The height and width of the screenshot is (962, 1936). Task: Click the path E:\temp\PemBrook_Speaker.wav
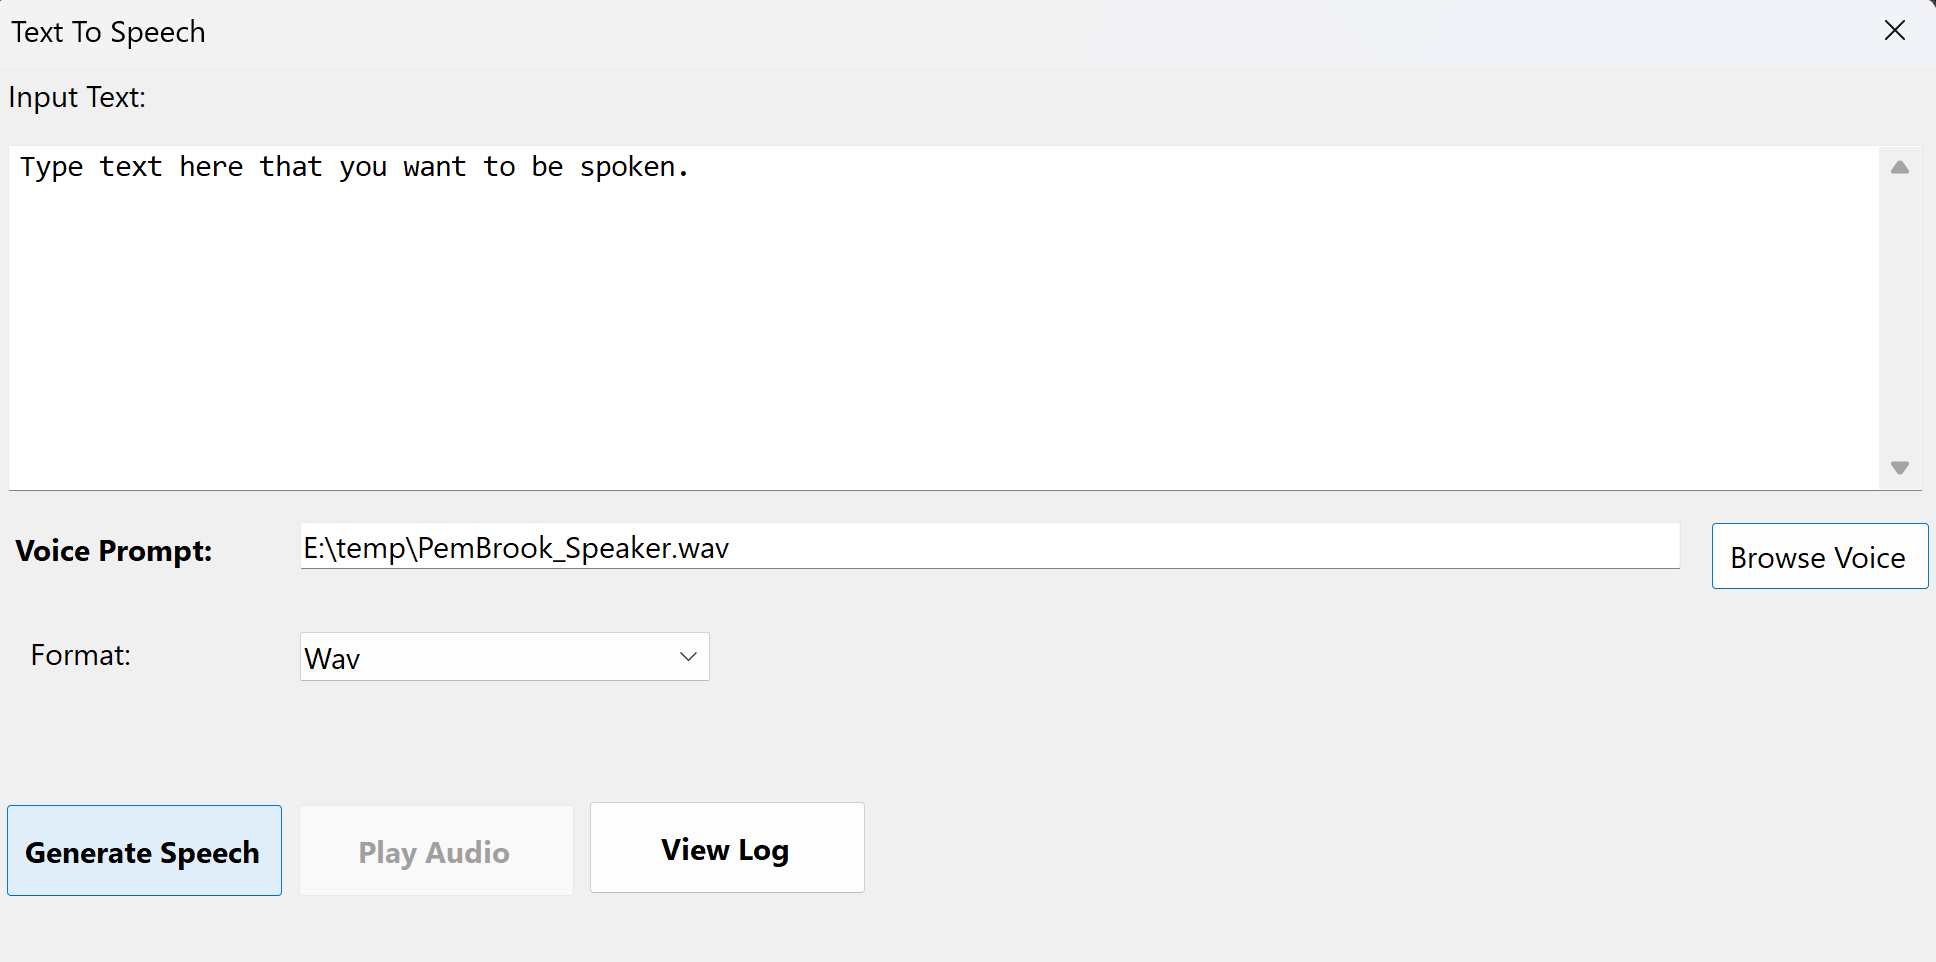pos(516,547)
